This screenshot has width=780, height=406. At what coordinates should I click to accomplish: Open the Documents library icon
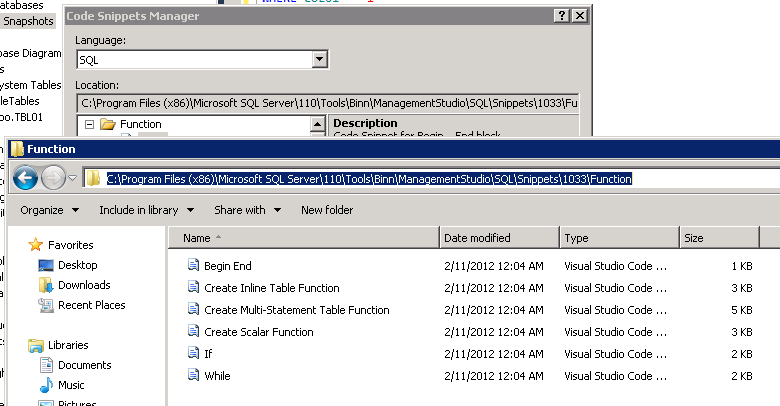(46, 365)
